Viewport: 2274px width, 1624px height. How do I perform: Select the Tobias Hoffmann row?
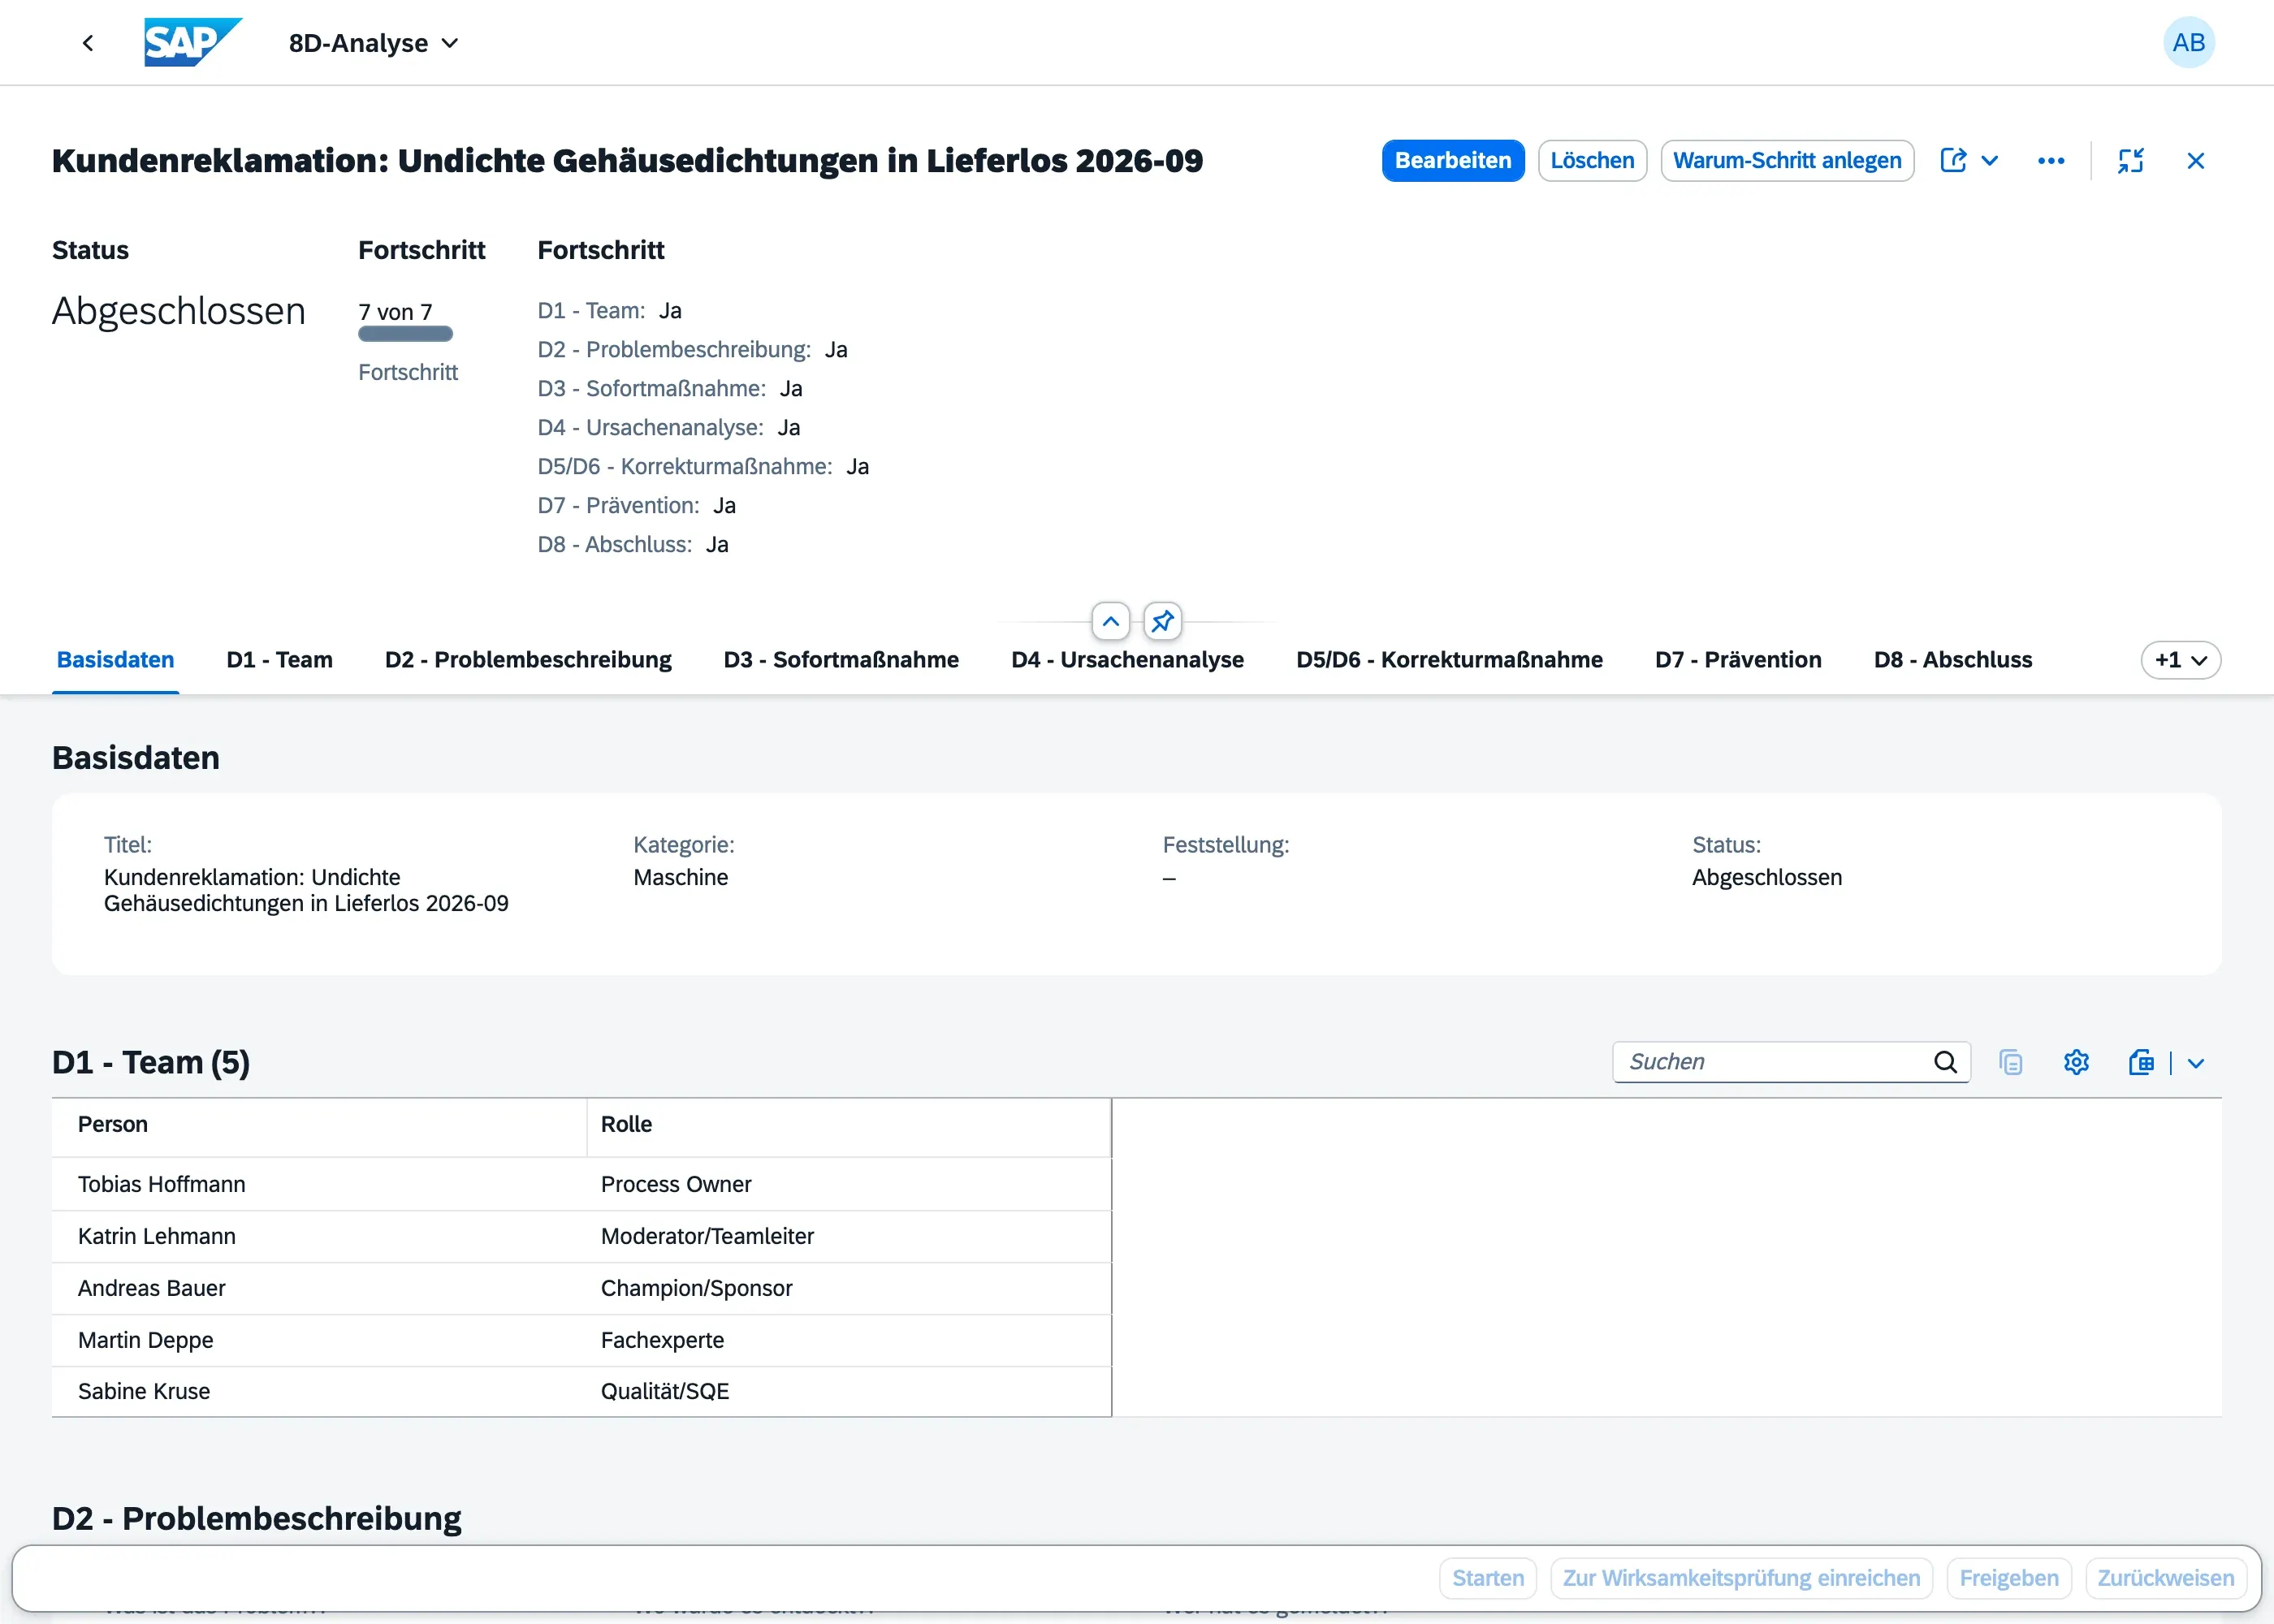pyautogui.click(x=581, y=1184)
